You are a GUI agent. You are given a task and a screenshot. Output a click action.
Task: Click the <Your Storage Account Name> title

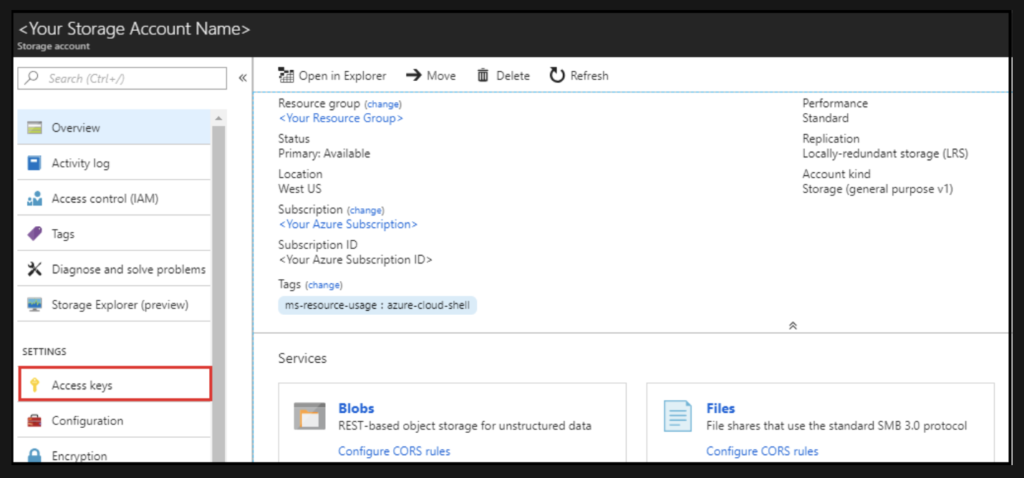click(x=134, y=29)
